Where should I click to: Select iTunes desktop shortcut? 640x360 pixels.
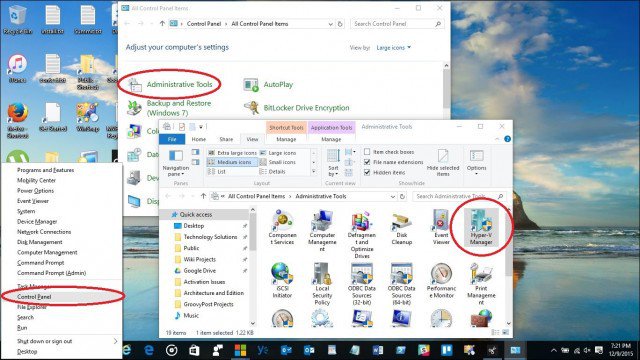click(x=17, y=68)
